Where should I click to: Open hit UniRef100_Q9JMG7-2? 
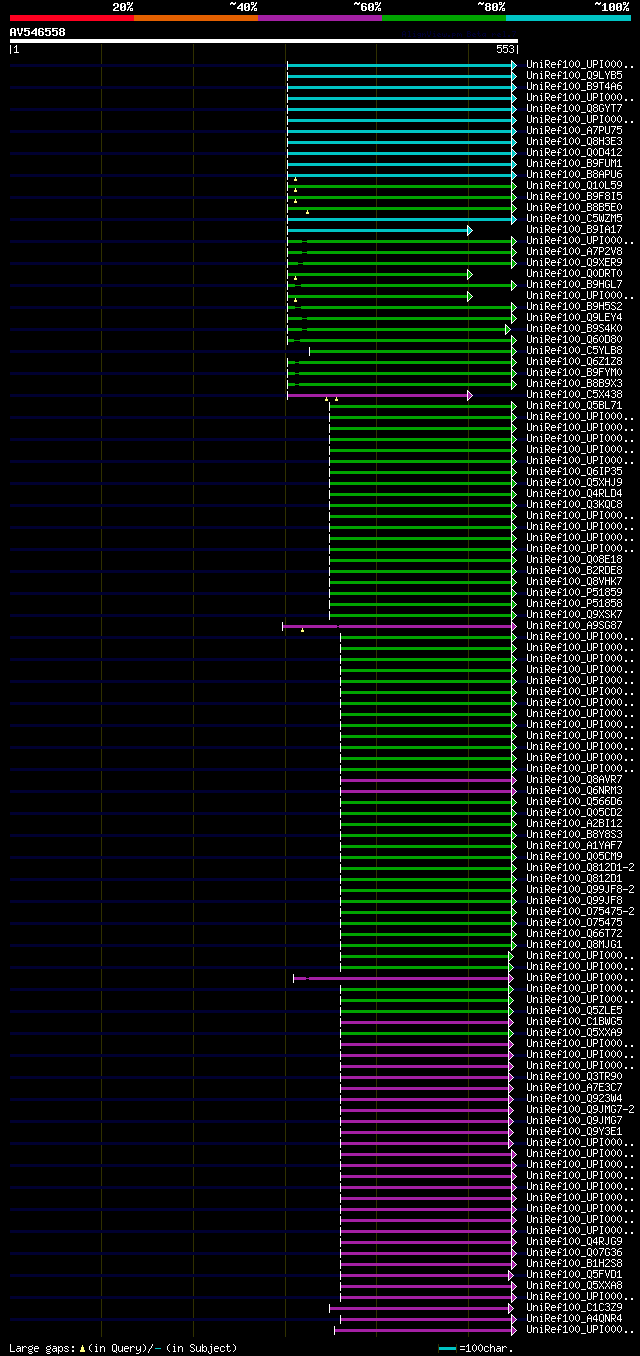click(581, 1109)
